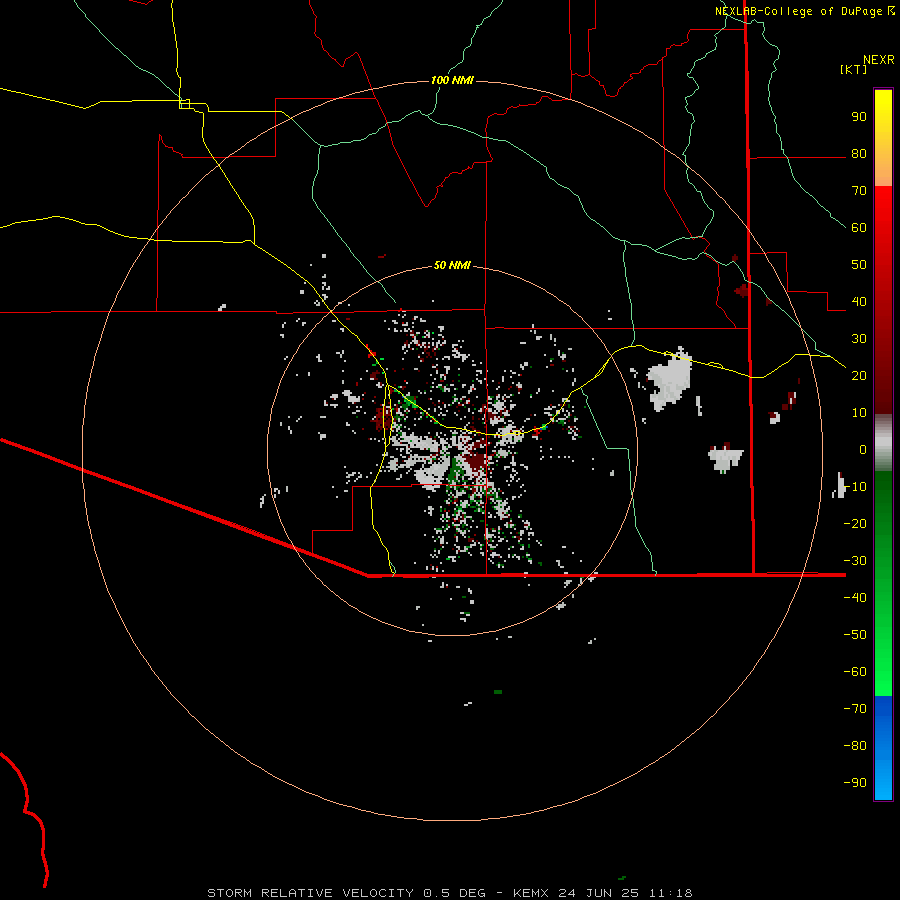This screenshot has width=900, height=900.
Task: Click STORM RELATIVE VELOCITY product caption
Action: coord(311,893)
